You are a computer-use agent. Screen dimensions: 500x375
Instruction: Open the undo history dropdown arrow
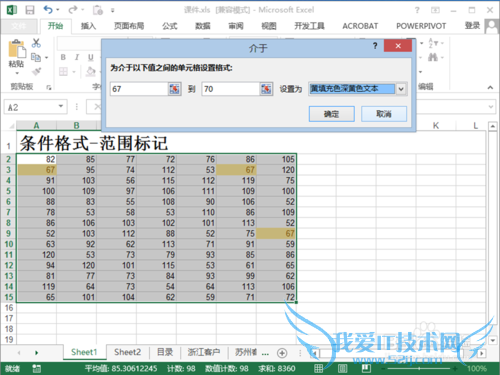point(58,10)
